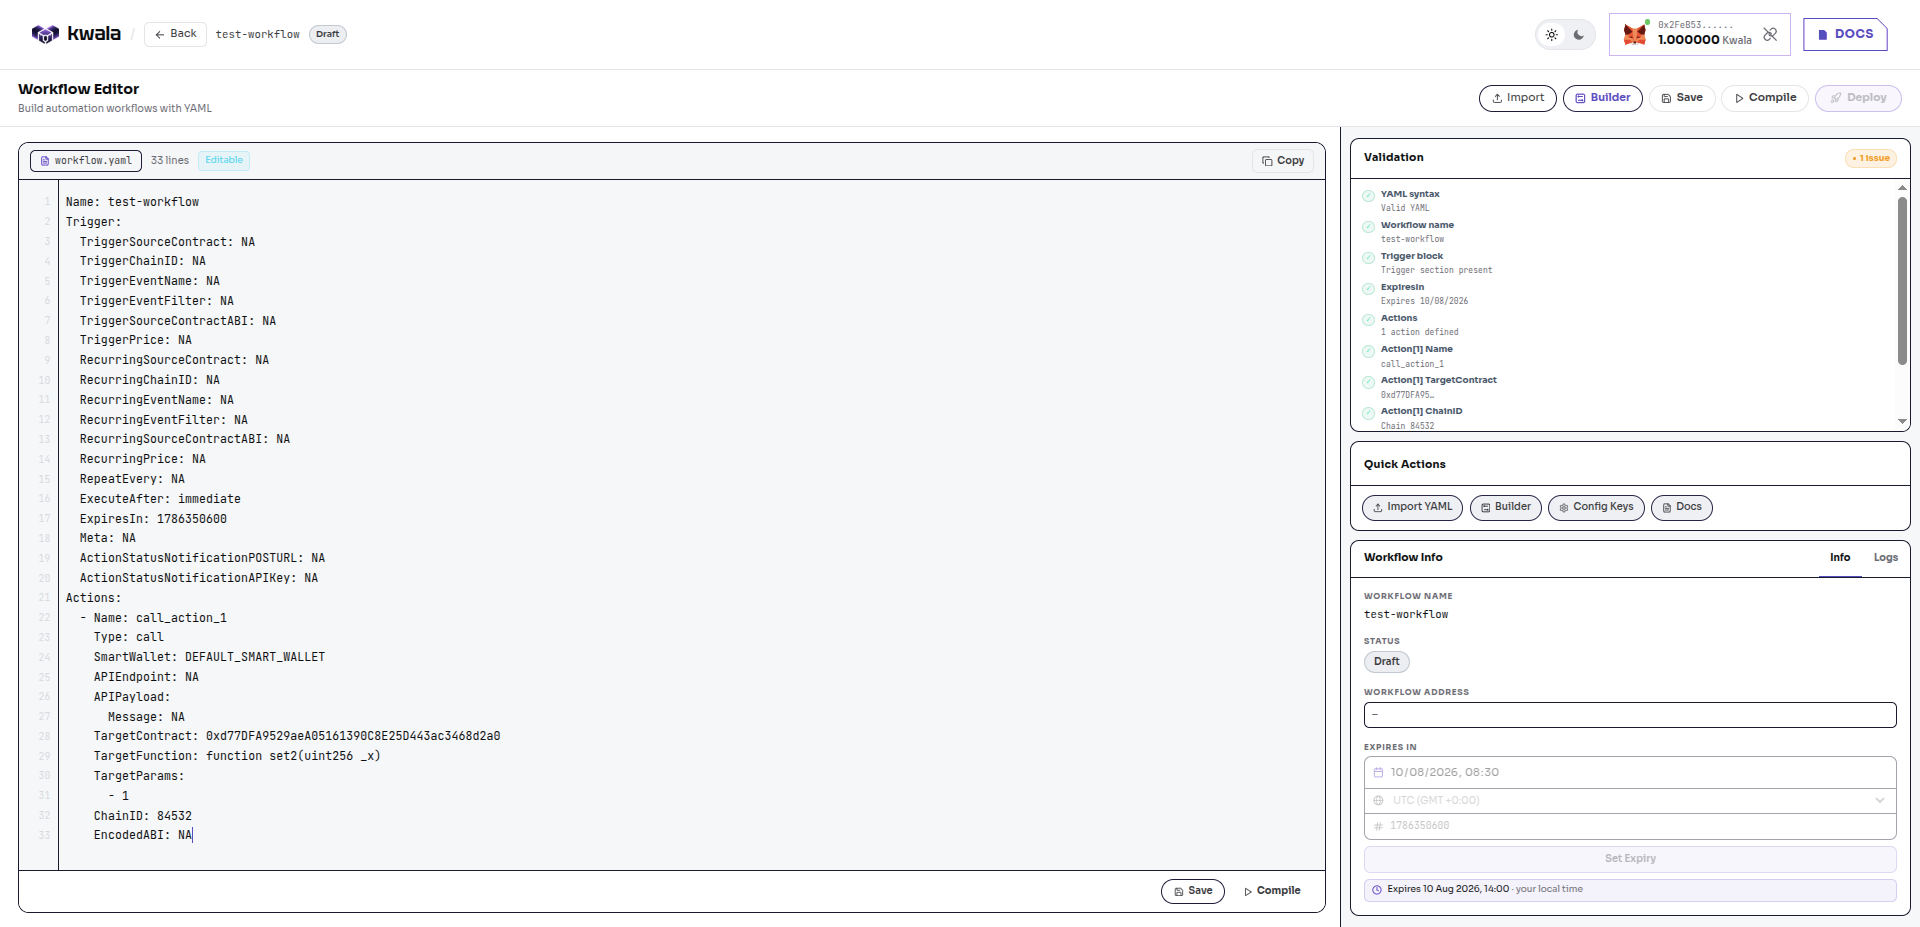Click Save in the top toolbar

click(x=1682, y=98)
